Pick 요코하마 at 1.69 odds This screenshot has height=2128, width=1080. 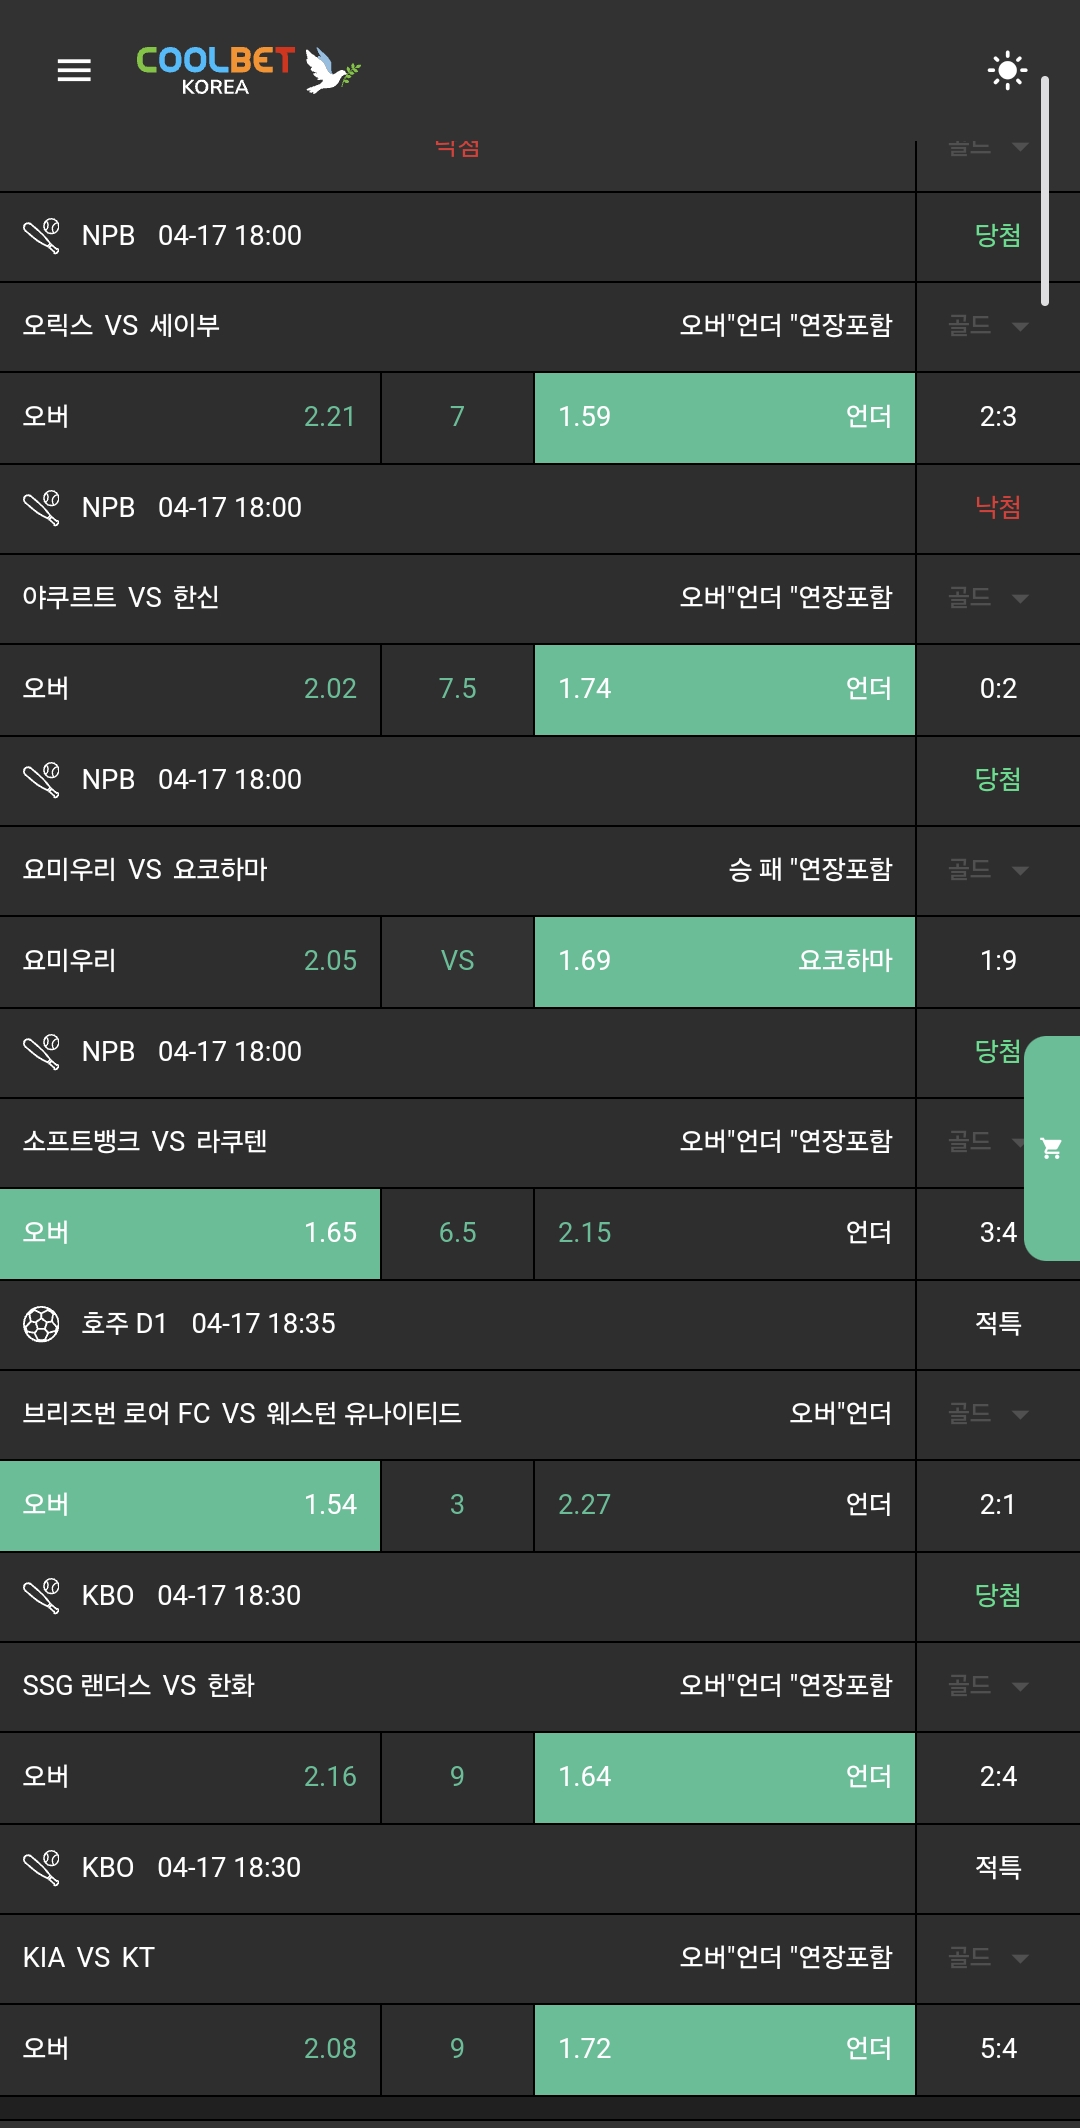pyautogui.click(x=724, y=962)
